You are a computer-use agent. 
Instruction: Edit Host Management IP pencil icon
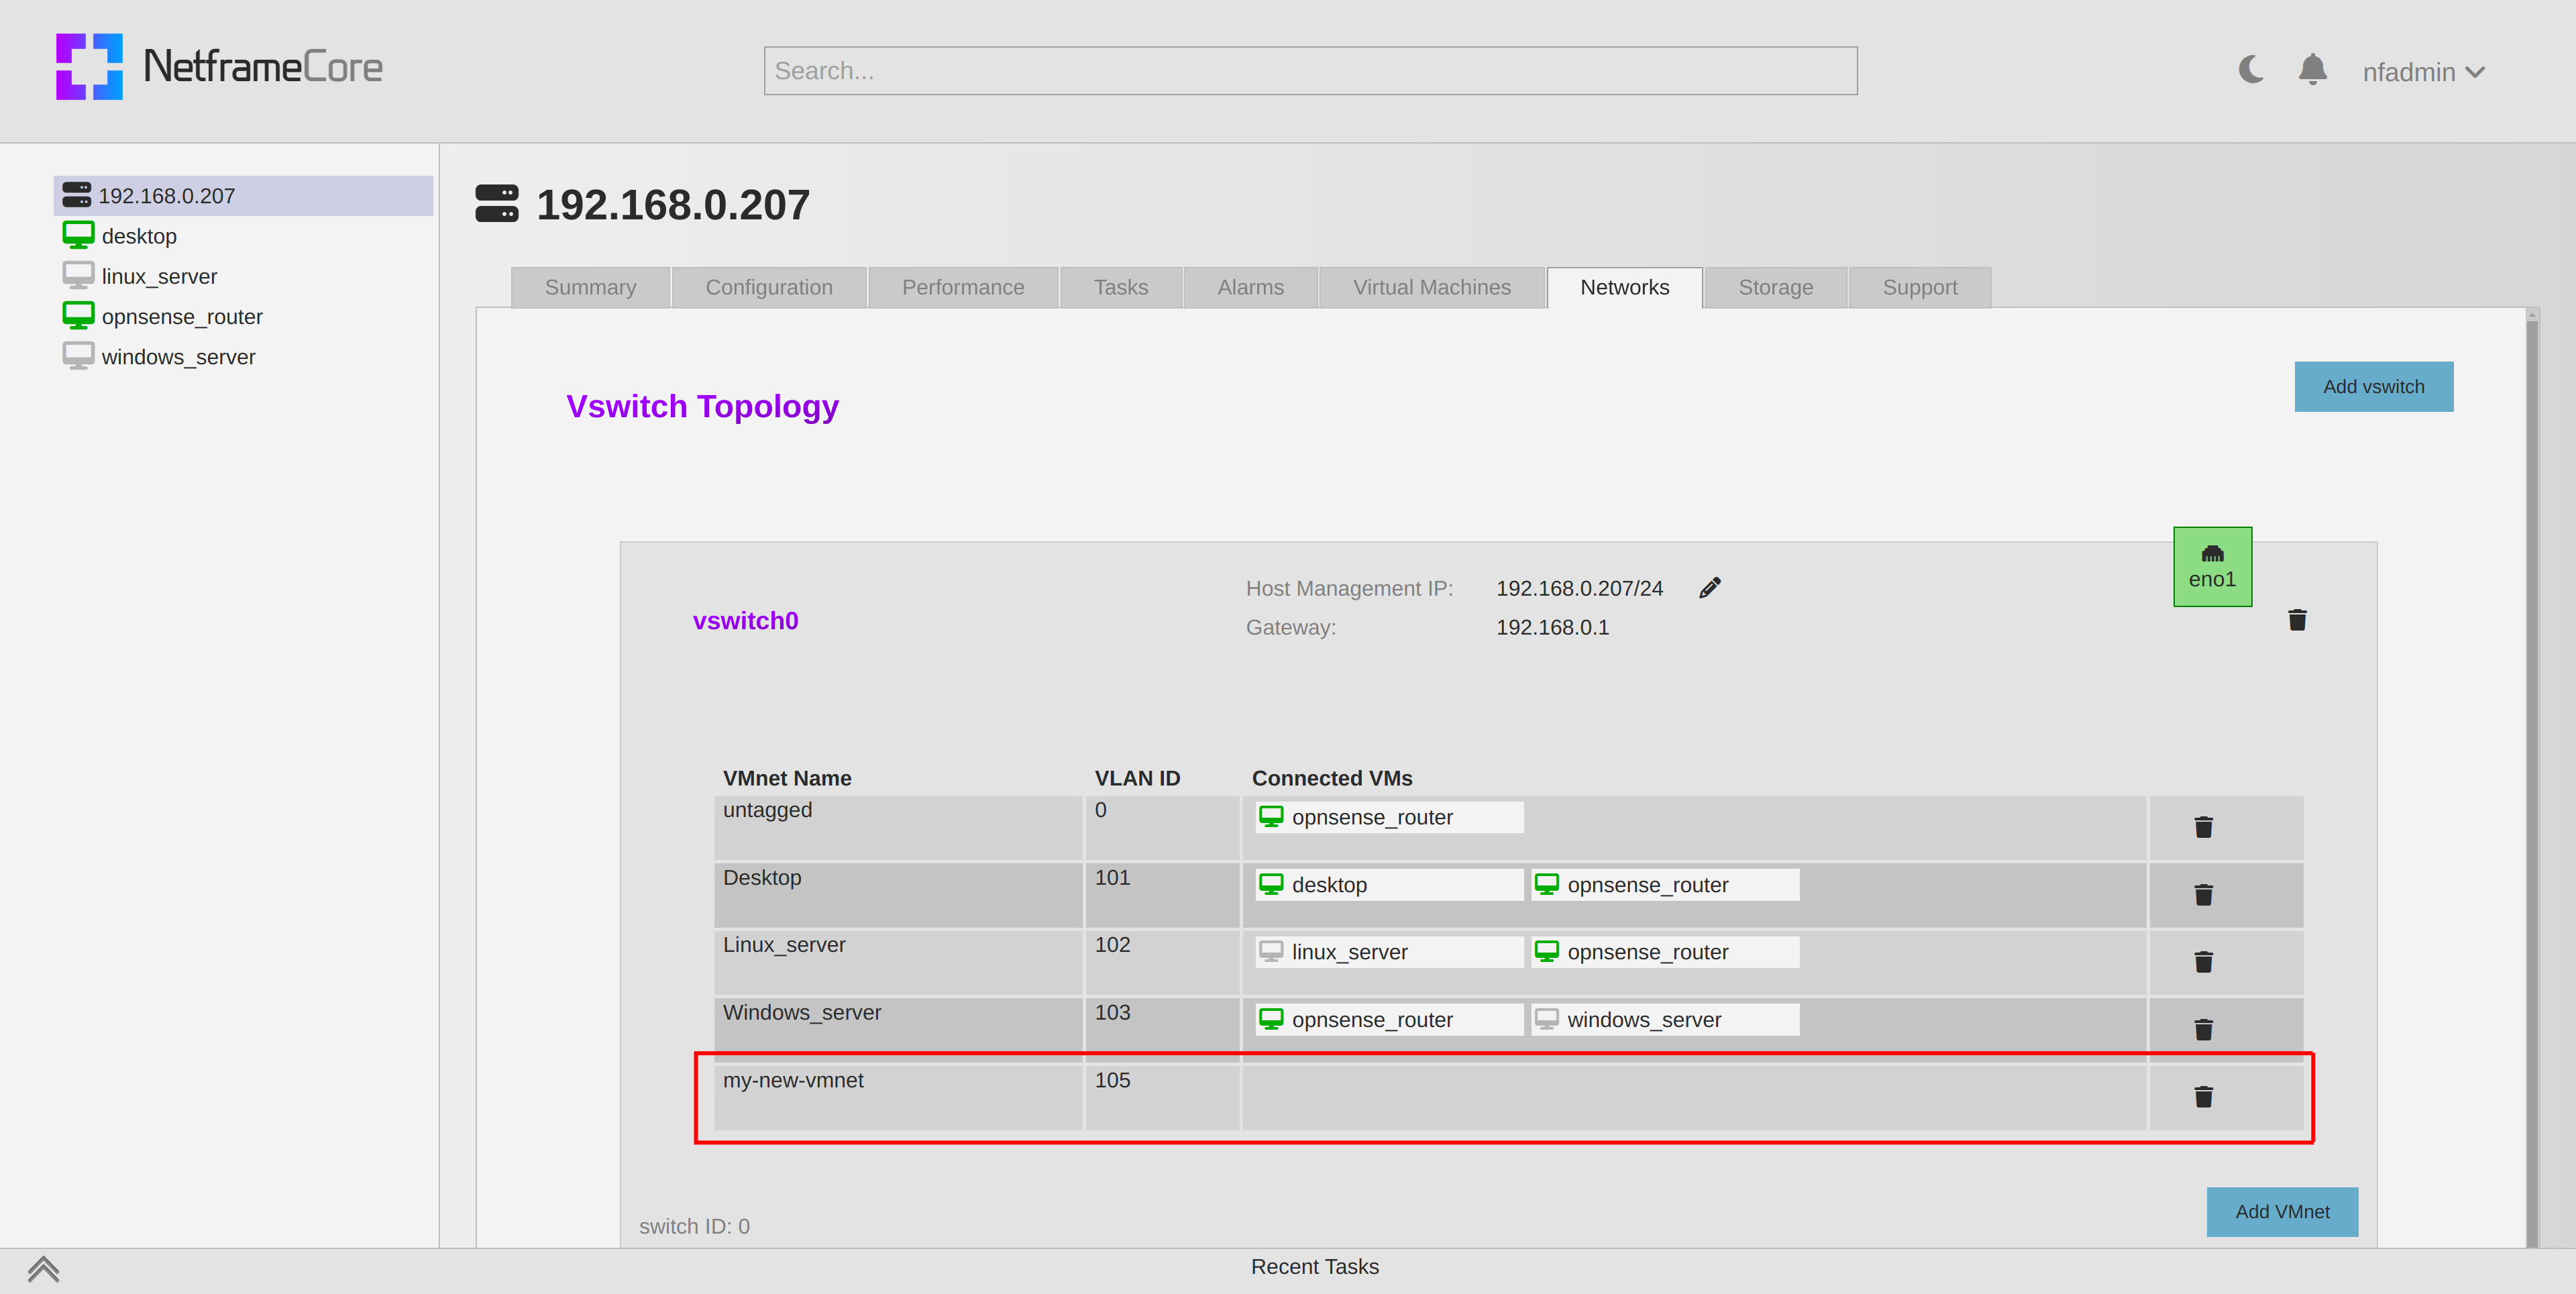tap(1710, 587)
